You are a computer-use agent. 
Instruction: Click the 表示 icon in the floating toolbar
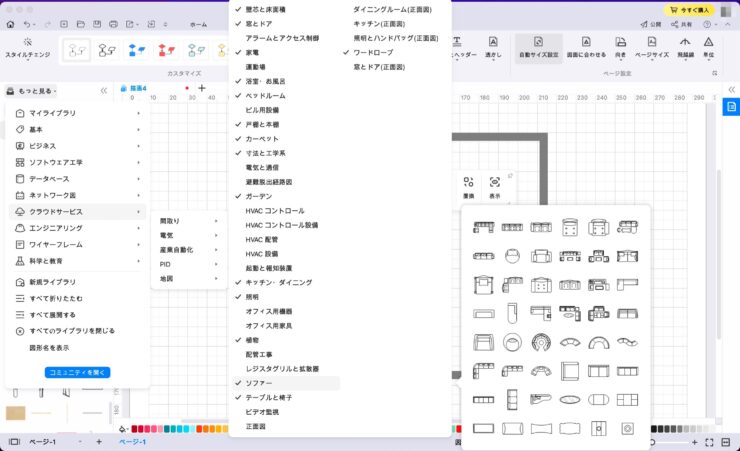coord(494,182)
